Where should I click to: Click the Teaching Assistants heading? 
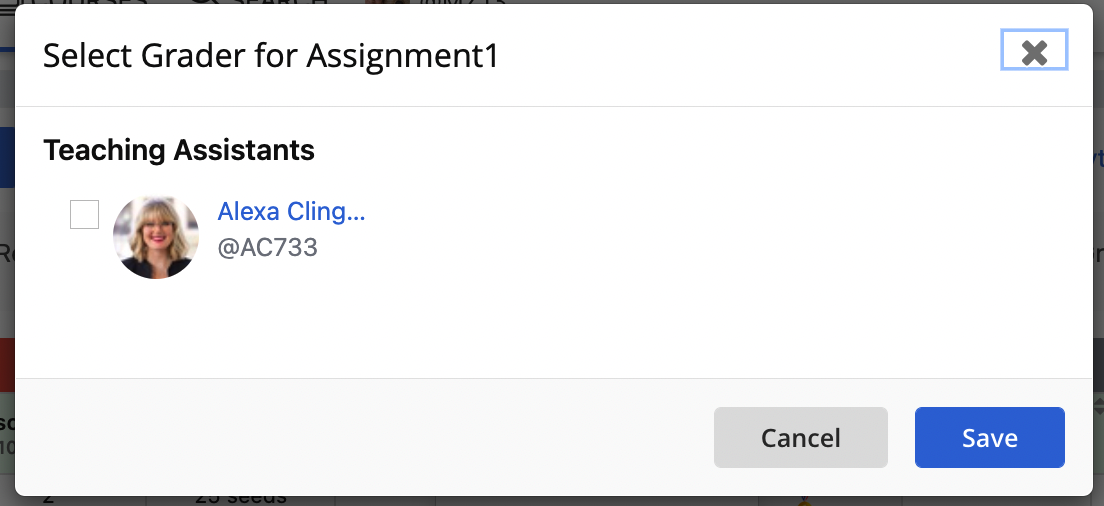point(179,150)
